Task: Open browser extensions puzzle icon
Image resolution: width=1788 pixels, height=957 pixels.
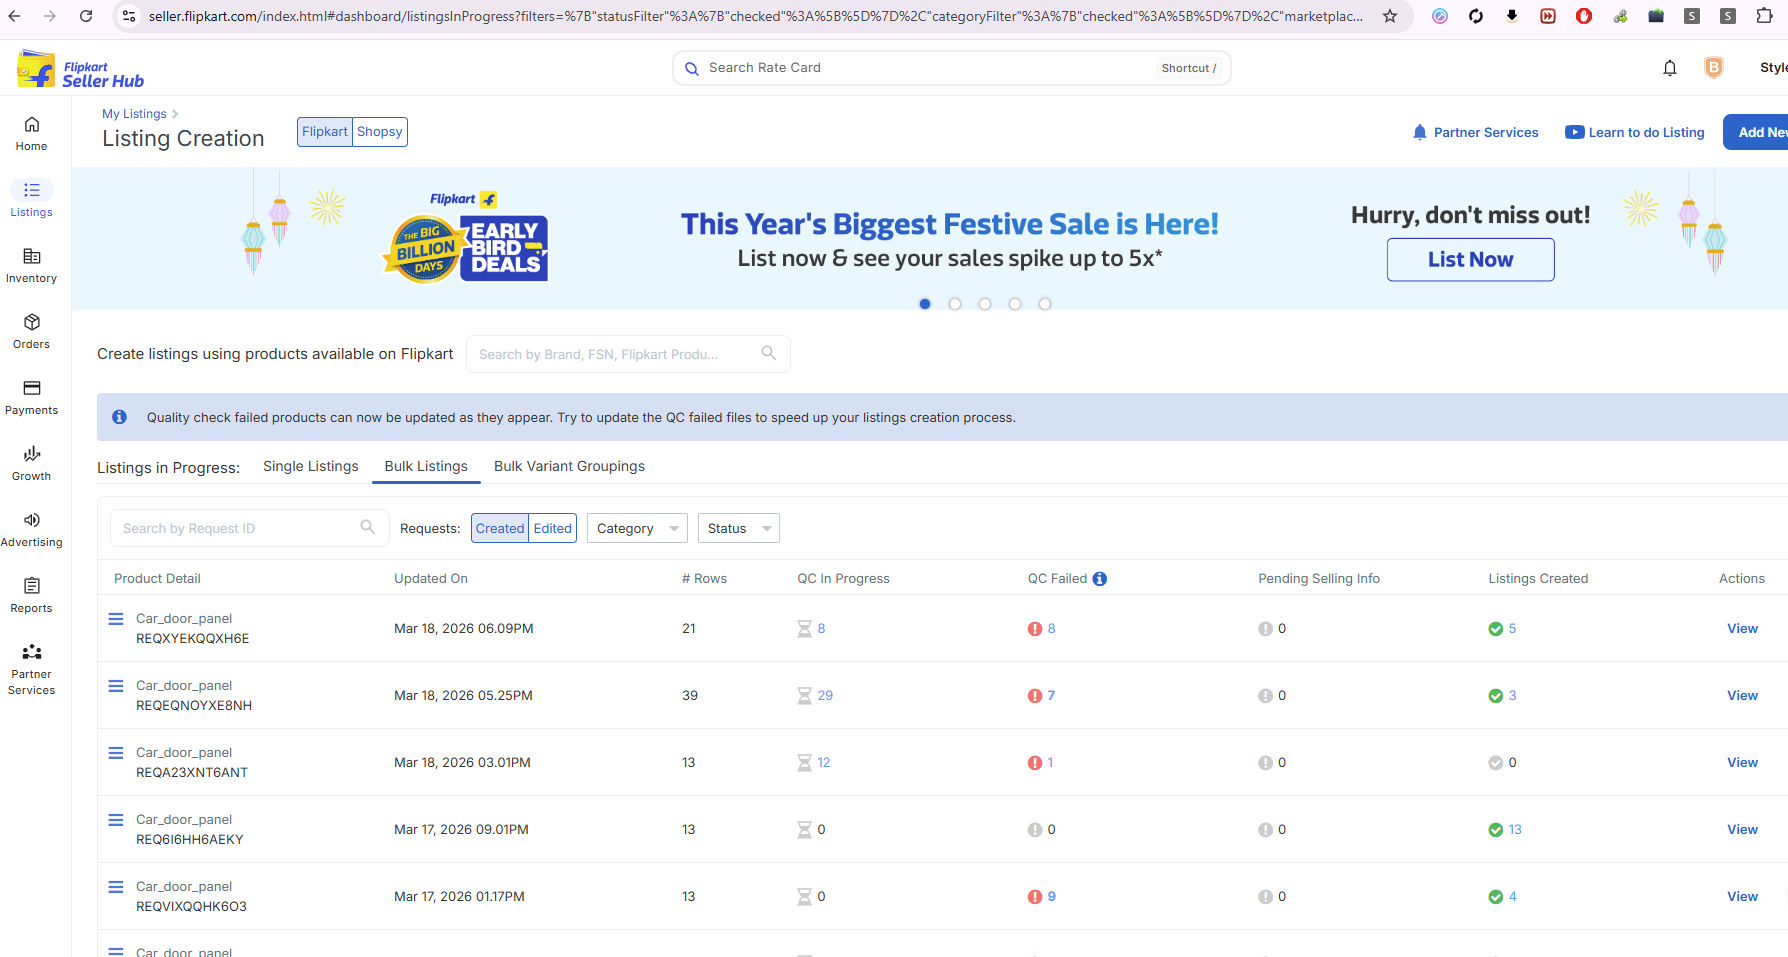Action: tap(1764, 16)
